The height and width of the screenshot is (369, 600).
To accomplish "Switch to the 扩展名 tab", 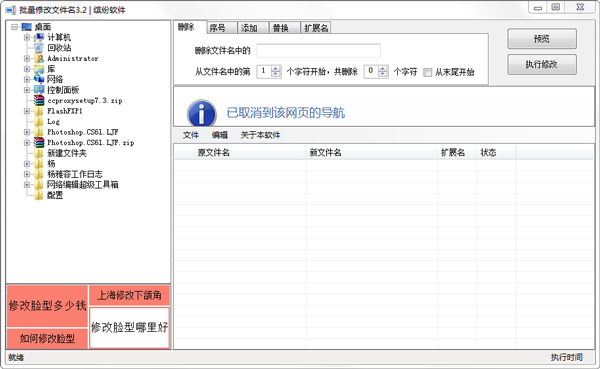I will point(316,28).
